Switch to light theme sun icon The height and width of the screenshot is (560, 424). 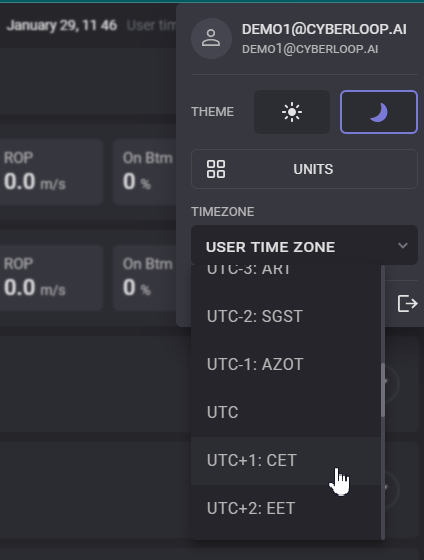292,112
